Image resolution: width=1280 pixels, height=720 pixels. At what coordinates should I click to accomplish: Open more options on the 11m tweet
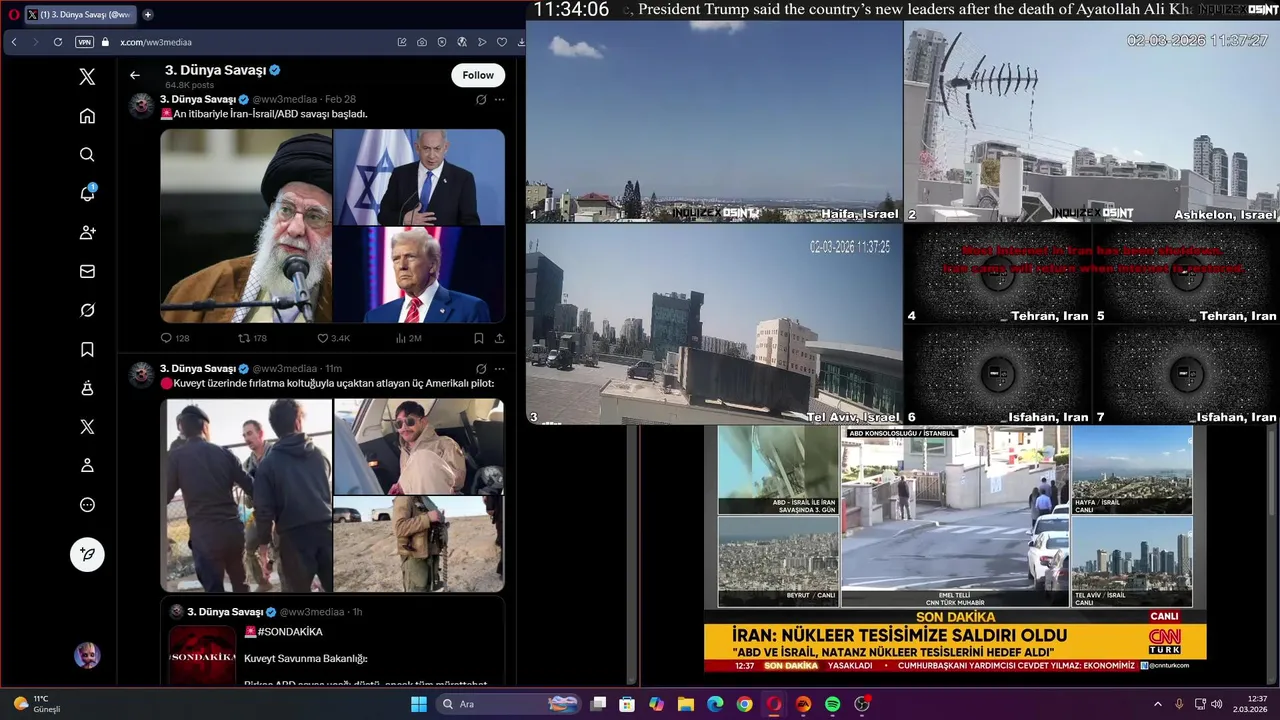tap(499, 368)
